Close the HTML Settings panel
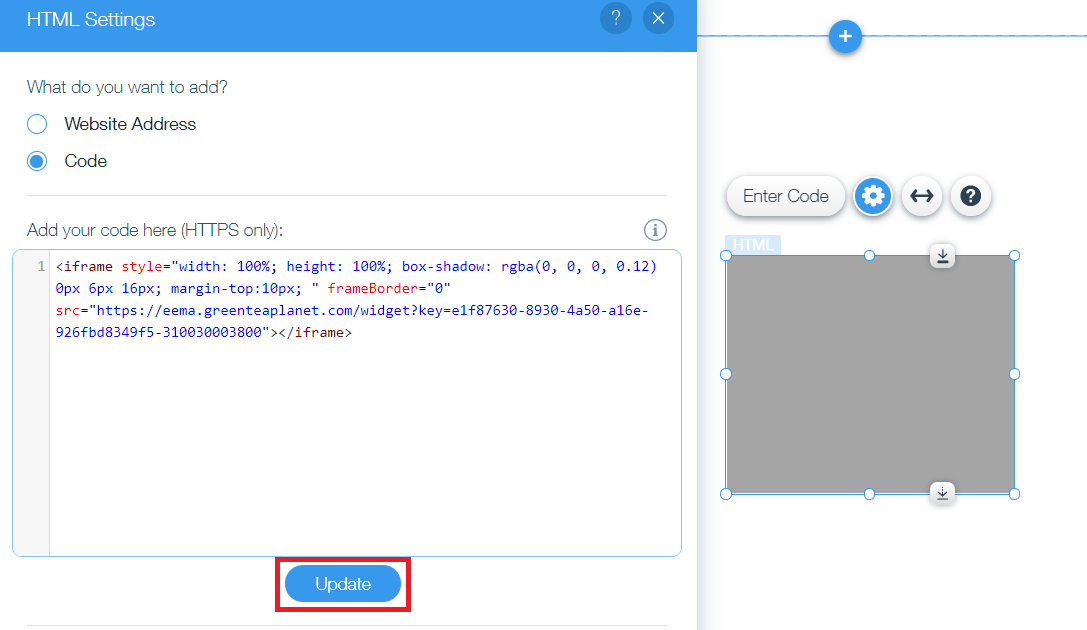The width and height of the screenshot is (1087, 630). [x=659, y=18]
